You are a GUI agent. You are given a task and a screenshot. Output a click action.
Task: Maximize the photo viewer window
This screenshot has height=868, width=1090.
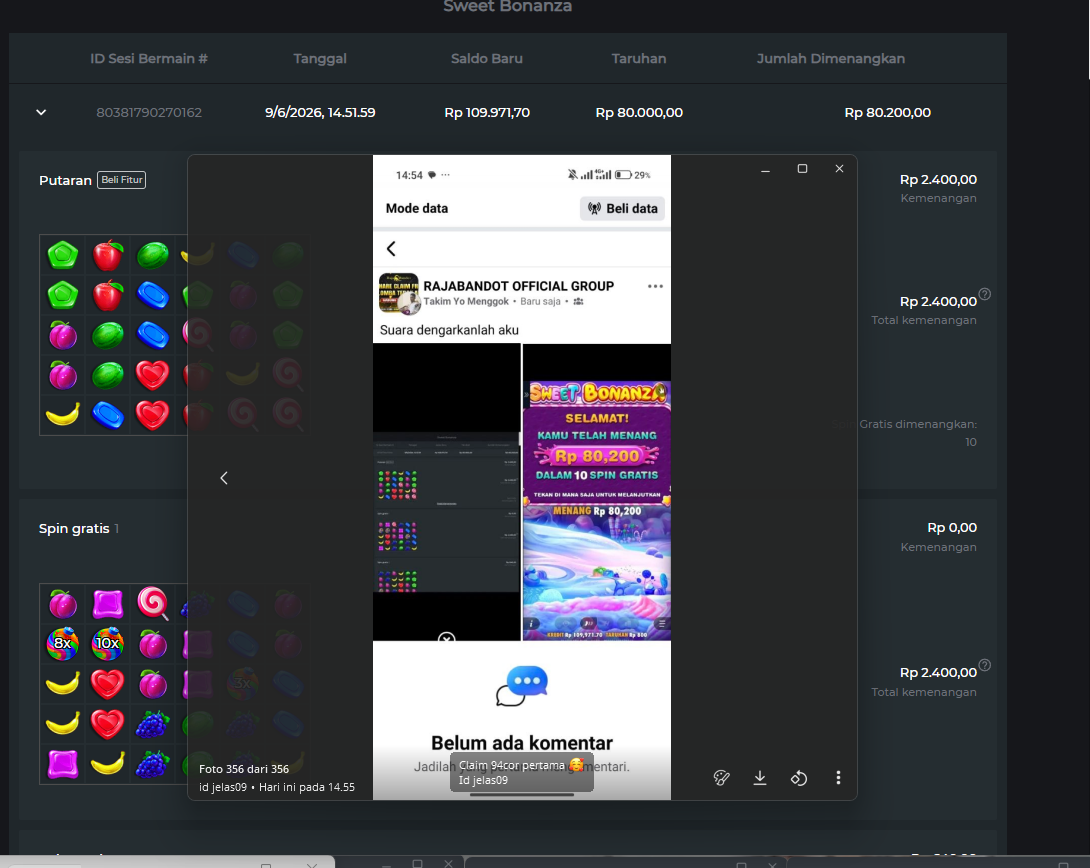pyautogui.click(x=802, y=169)
